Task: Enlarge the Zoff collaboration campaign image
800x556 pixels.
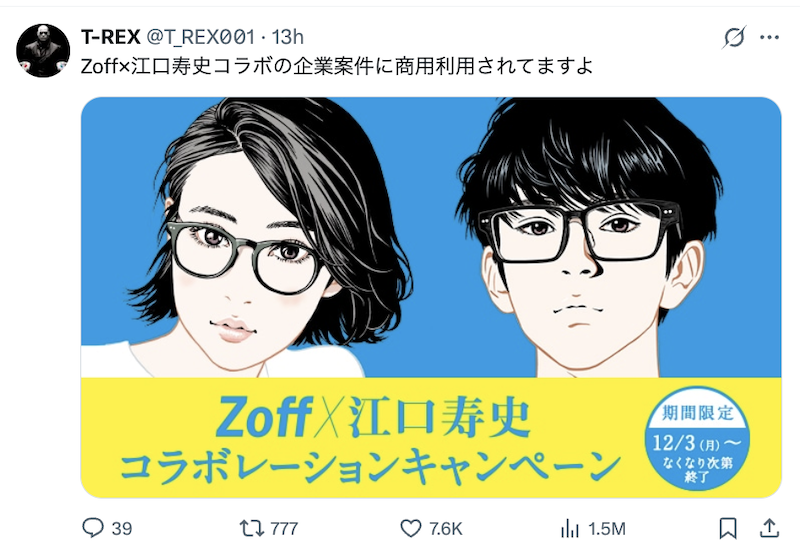Action: click(x=431, y=297)
